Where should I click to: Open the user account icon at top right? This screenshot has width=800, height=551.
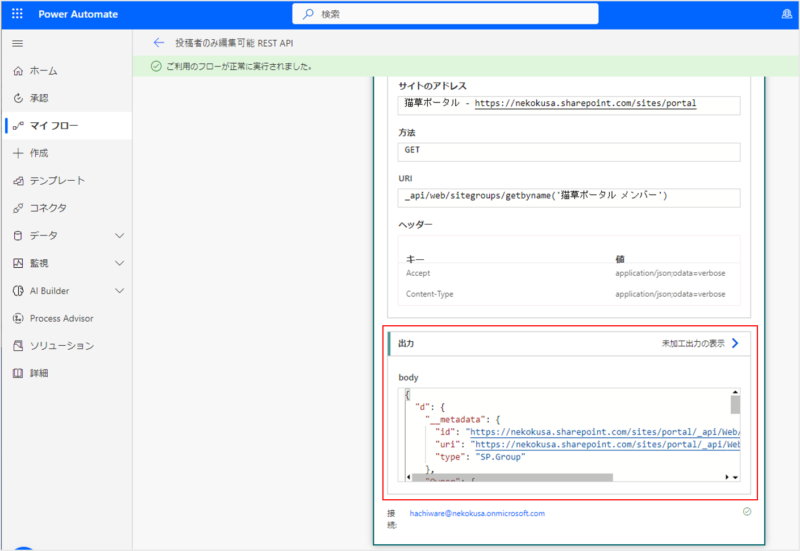tap(786, 14)
